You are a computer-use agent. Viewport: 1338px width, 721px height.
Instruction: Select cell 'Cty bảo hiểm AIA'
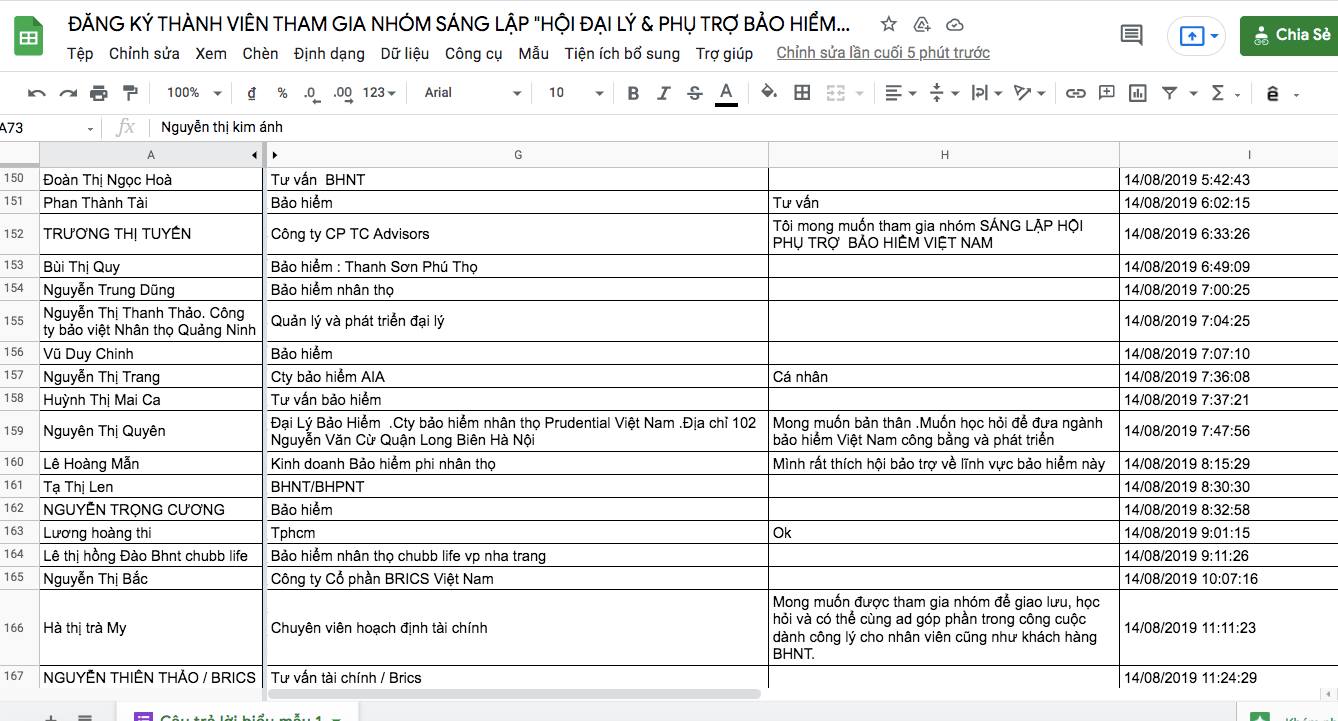[518, 377]
